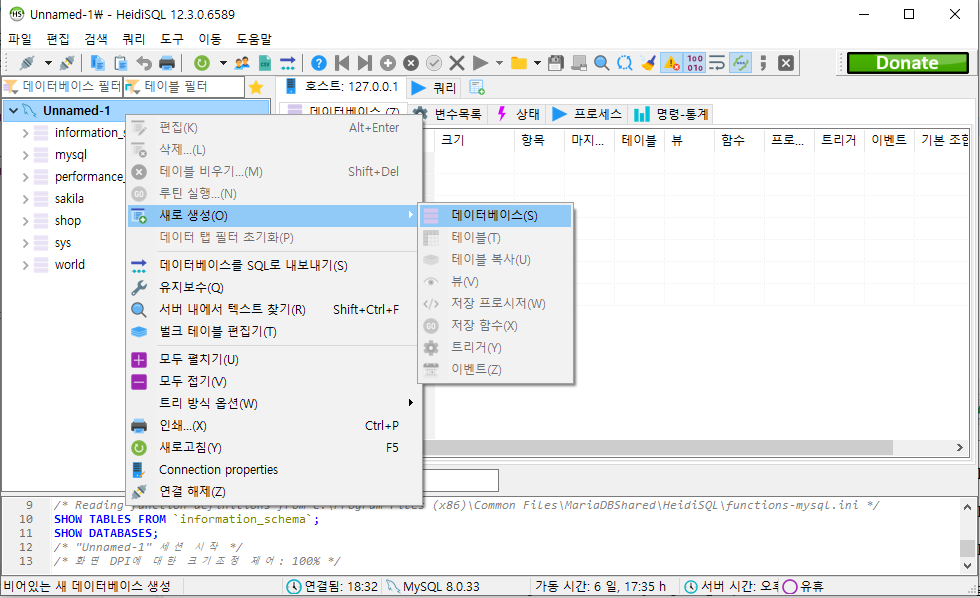Viewport: 980px width, 598px height.
Task: Choose Connection properties from context menu
Action: pos(273,470)
